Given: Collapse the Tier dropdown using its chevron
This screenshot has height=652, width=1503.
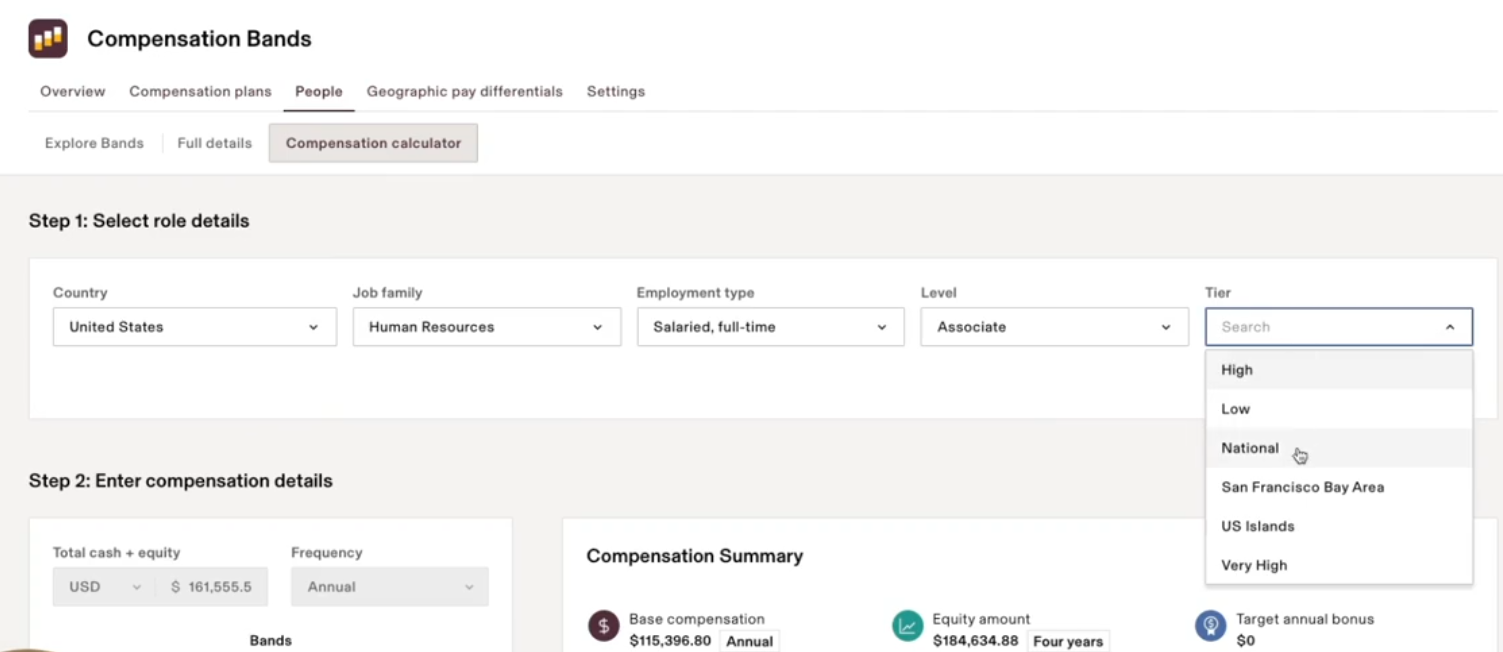Looking at the screenshot, I should [1449, 327].
